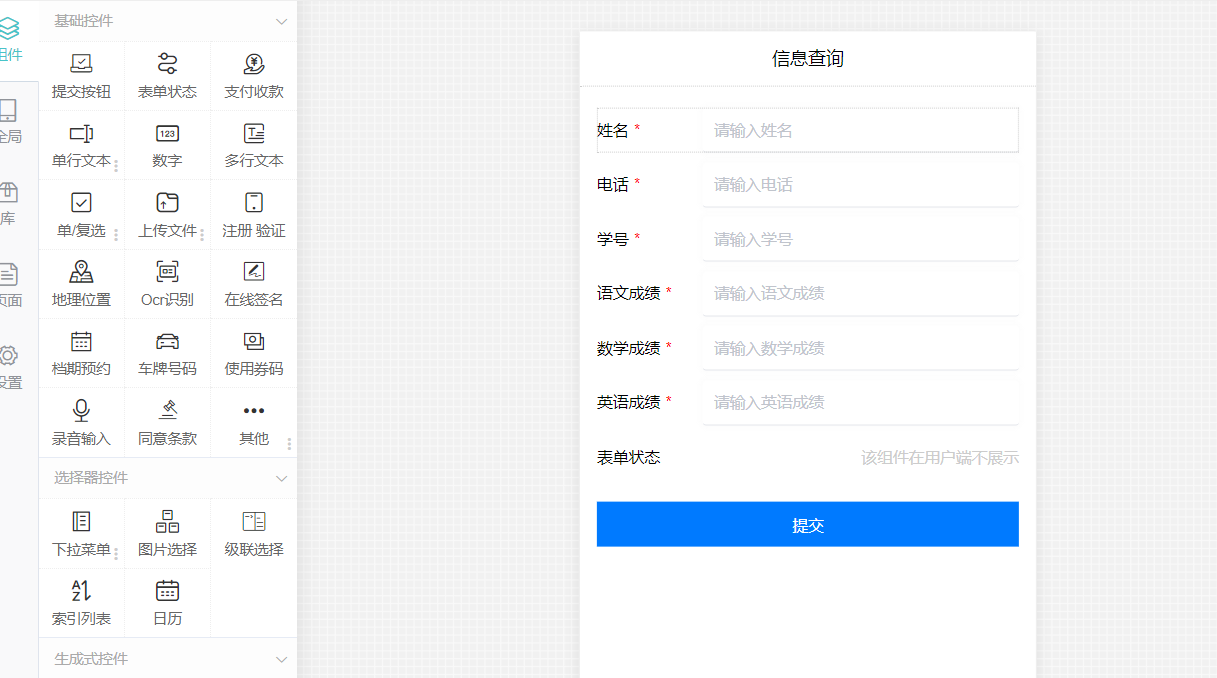This screenshot has width=1217, height=678.
Task: Expand the 生成式控件 section
Action: 281,659
